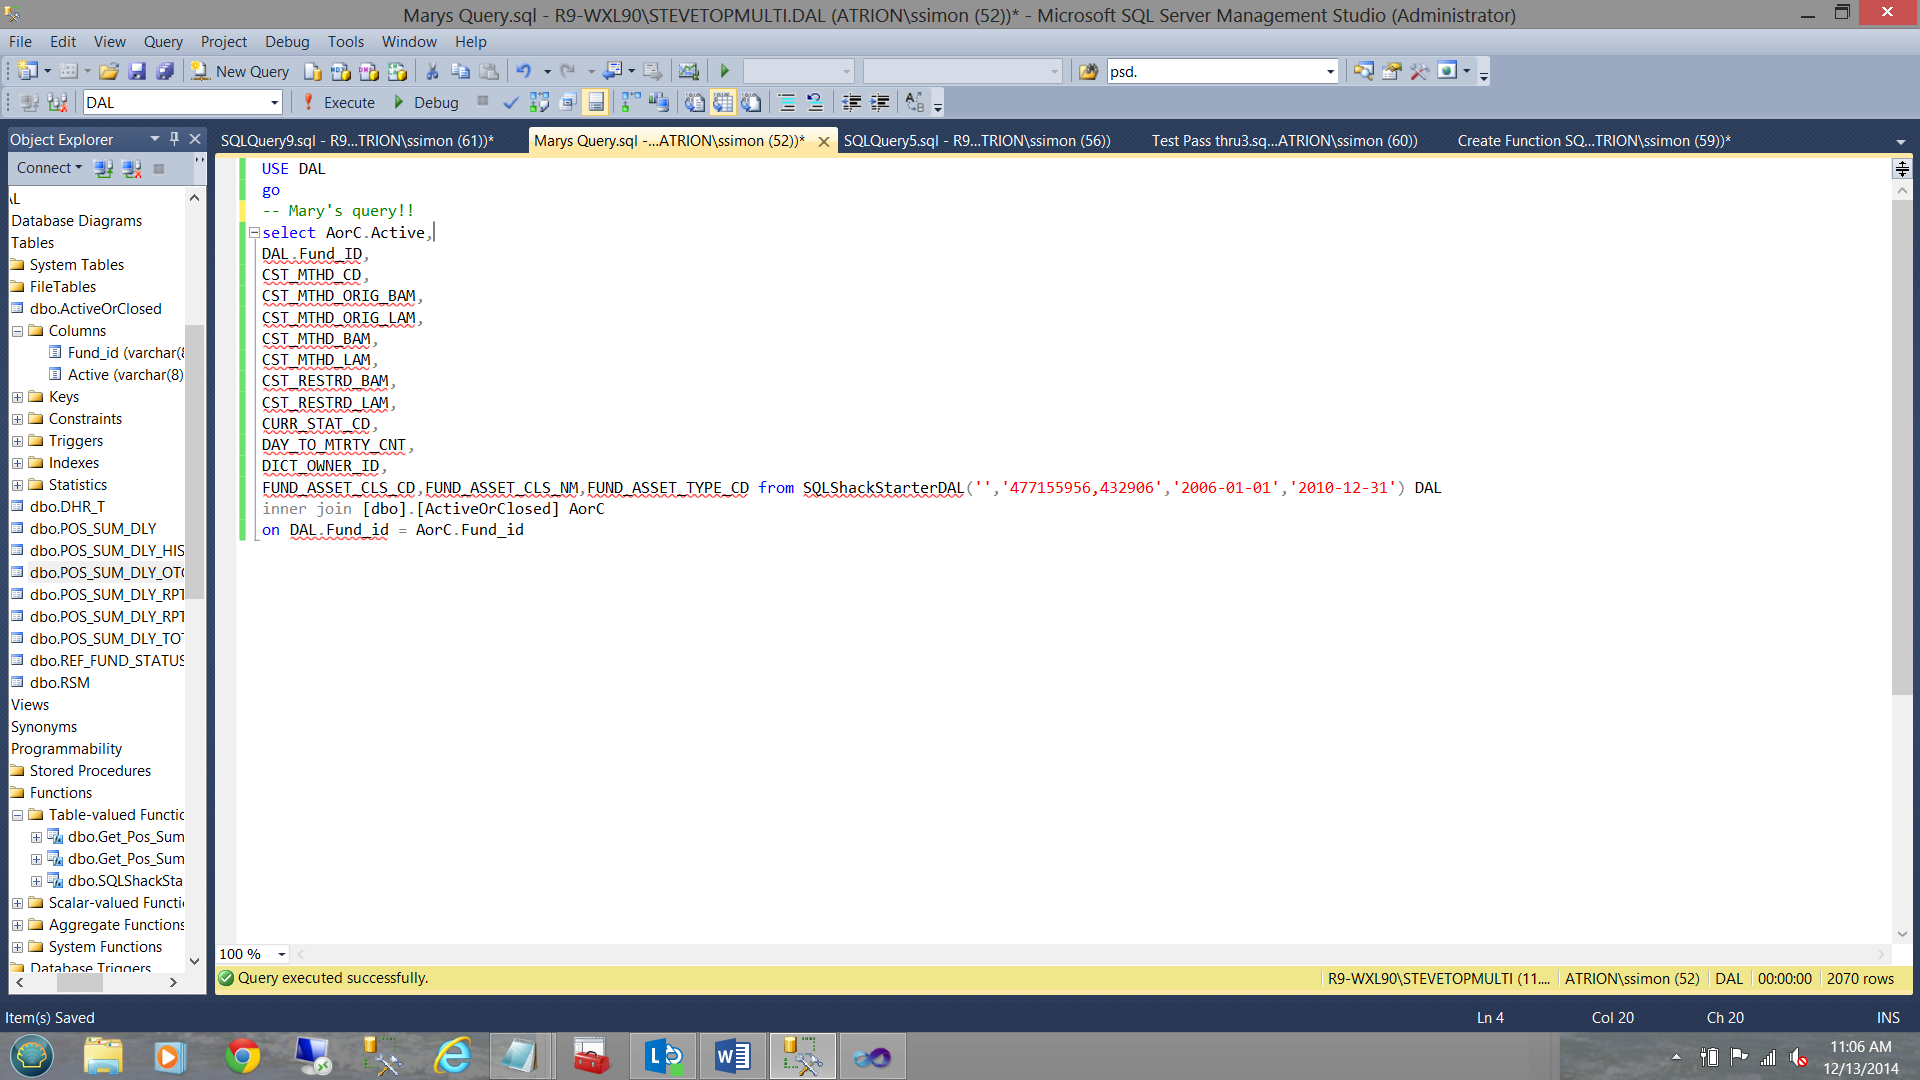Screen dimensions: 1920x1080
Task: Toggle Results to Grid button
Action: click(x=723, y=102)
